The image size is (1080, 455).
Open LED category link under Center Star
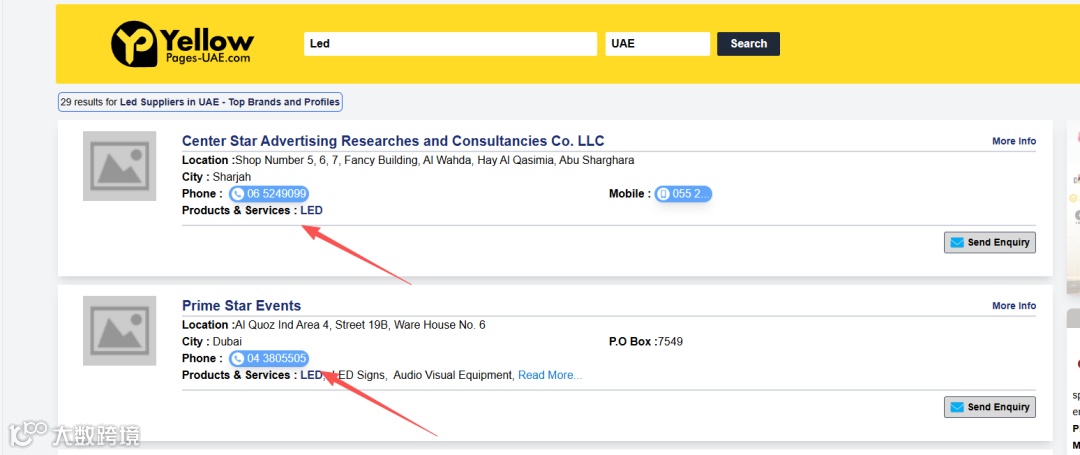(311, 210)
